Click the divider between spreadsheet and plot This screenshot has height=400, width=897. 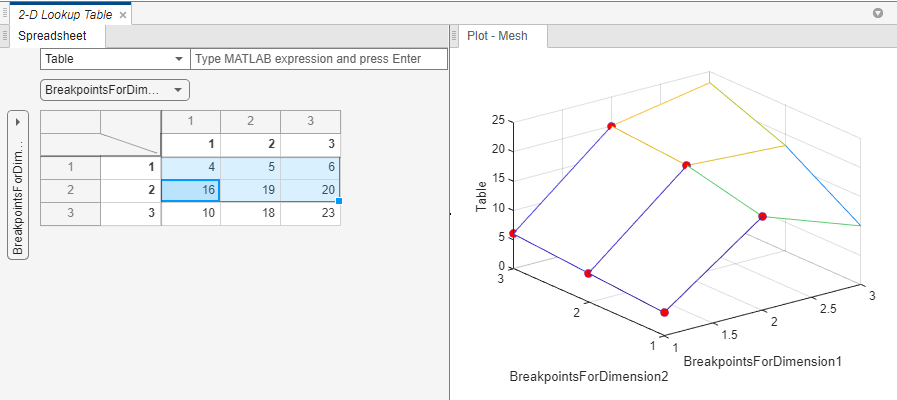(x=450, y=212)
